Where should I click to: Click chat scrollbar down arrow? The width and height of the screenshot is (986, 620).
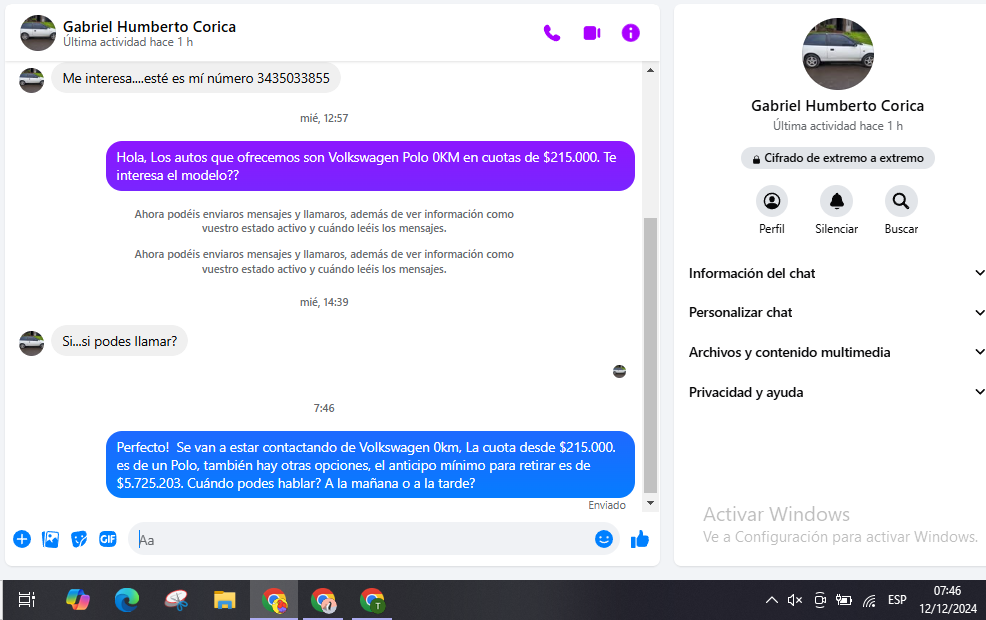tap(650, 503)
